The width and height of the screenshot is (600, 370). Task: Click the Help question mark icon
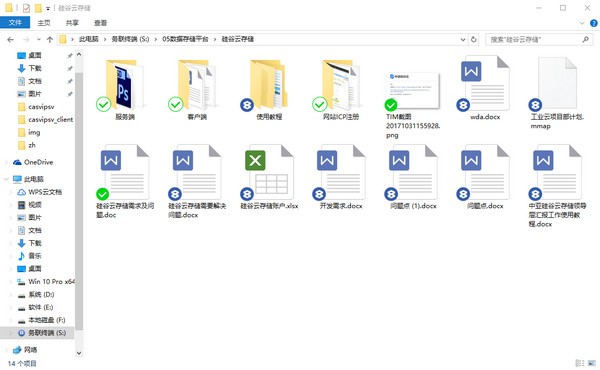click(x=593, y=23)
